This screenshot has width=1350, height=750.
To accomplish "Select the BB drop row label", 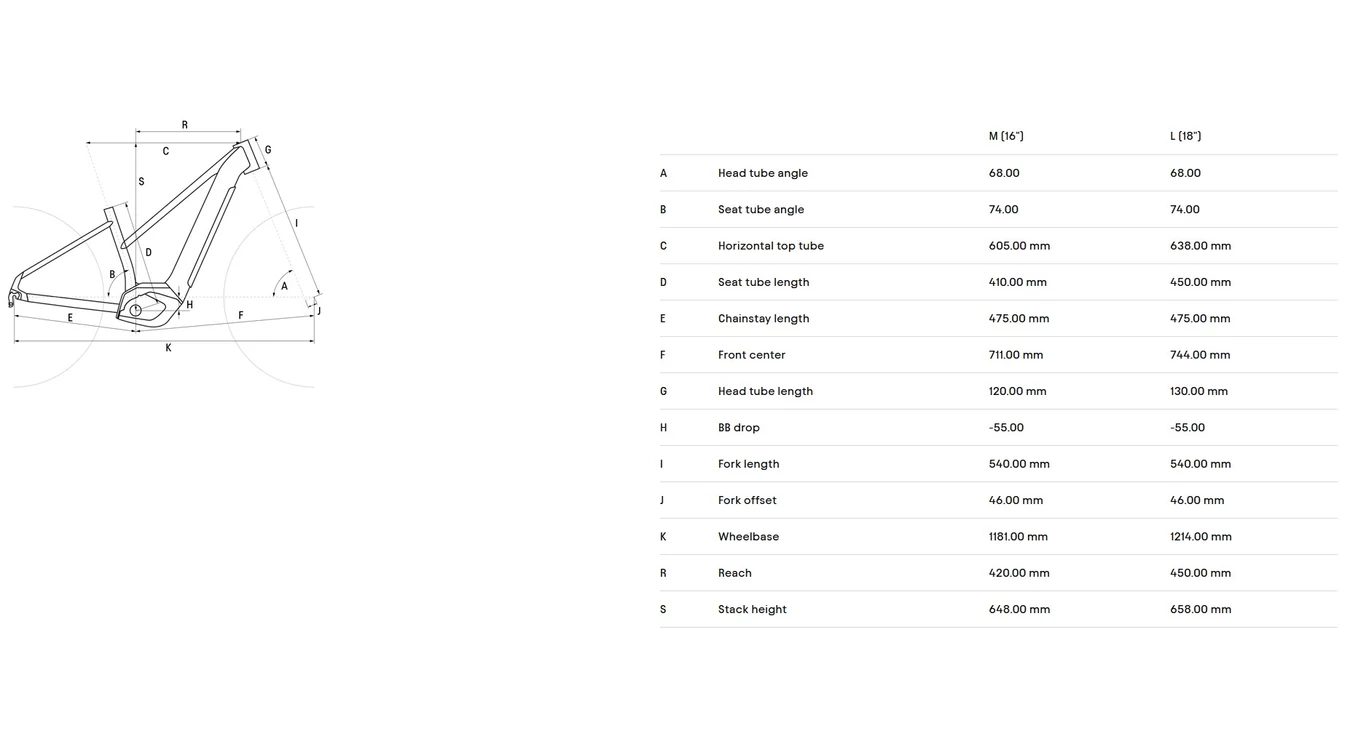I will pos(739,428).
